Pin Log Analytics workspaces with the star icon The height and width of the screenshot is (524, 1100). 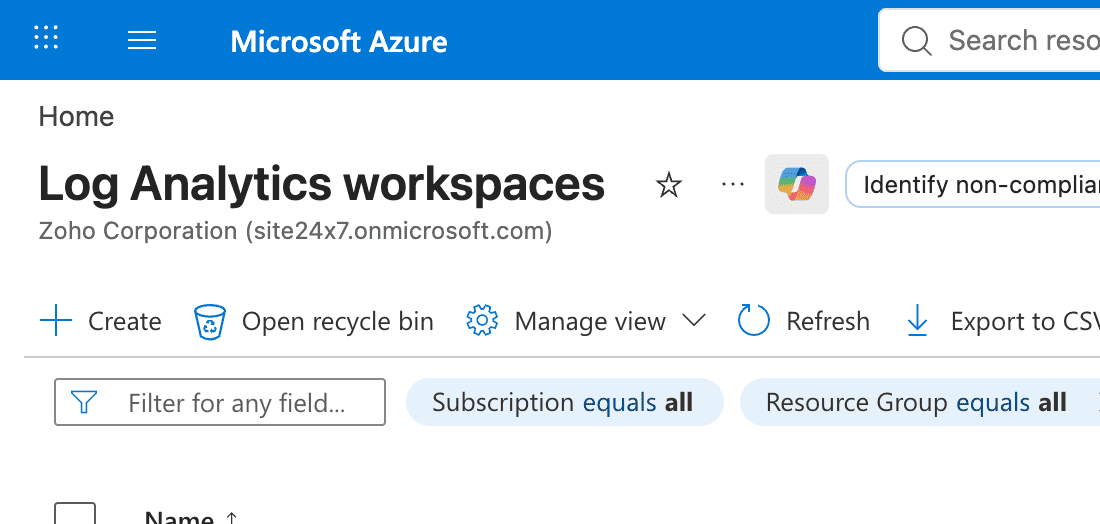669,185
